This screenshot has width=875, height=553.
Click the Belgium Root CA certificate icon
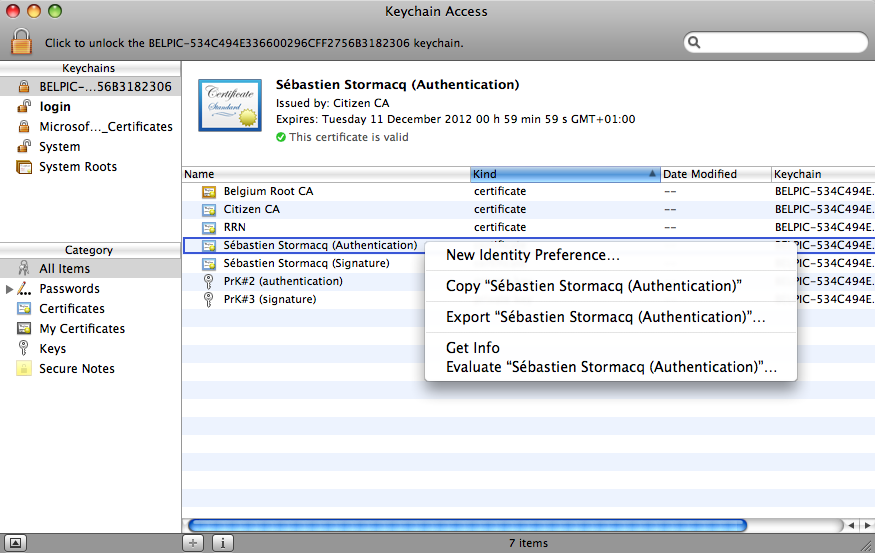[209, 192]
